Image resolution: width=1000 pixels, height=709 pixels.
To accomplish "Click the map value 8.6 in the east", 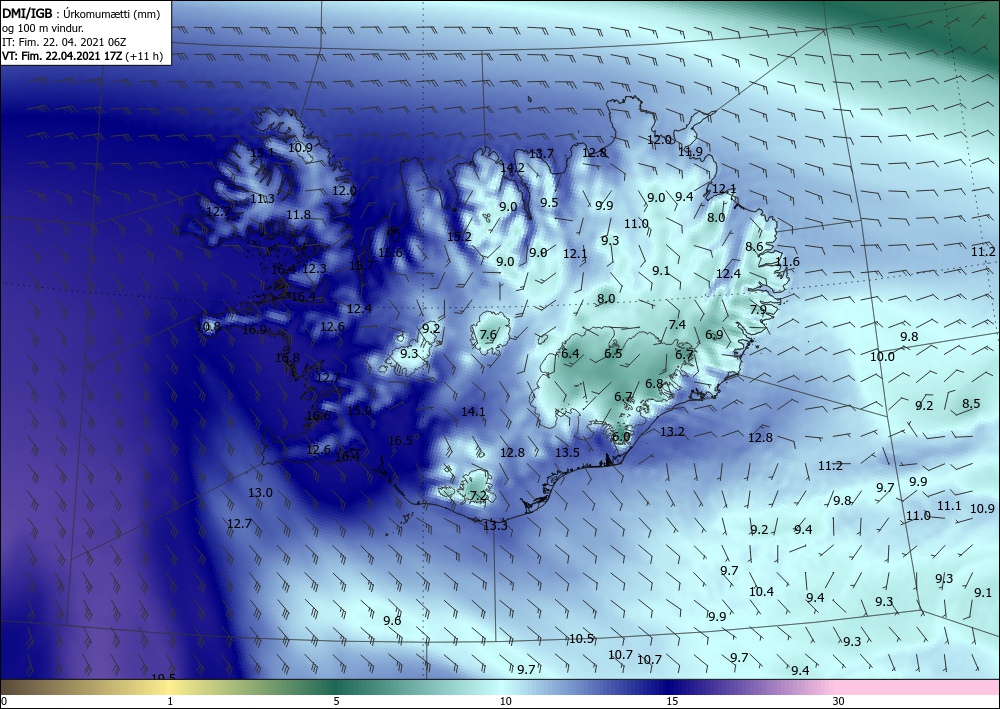I will pyautogui.click(x=754, y=247).
